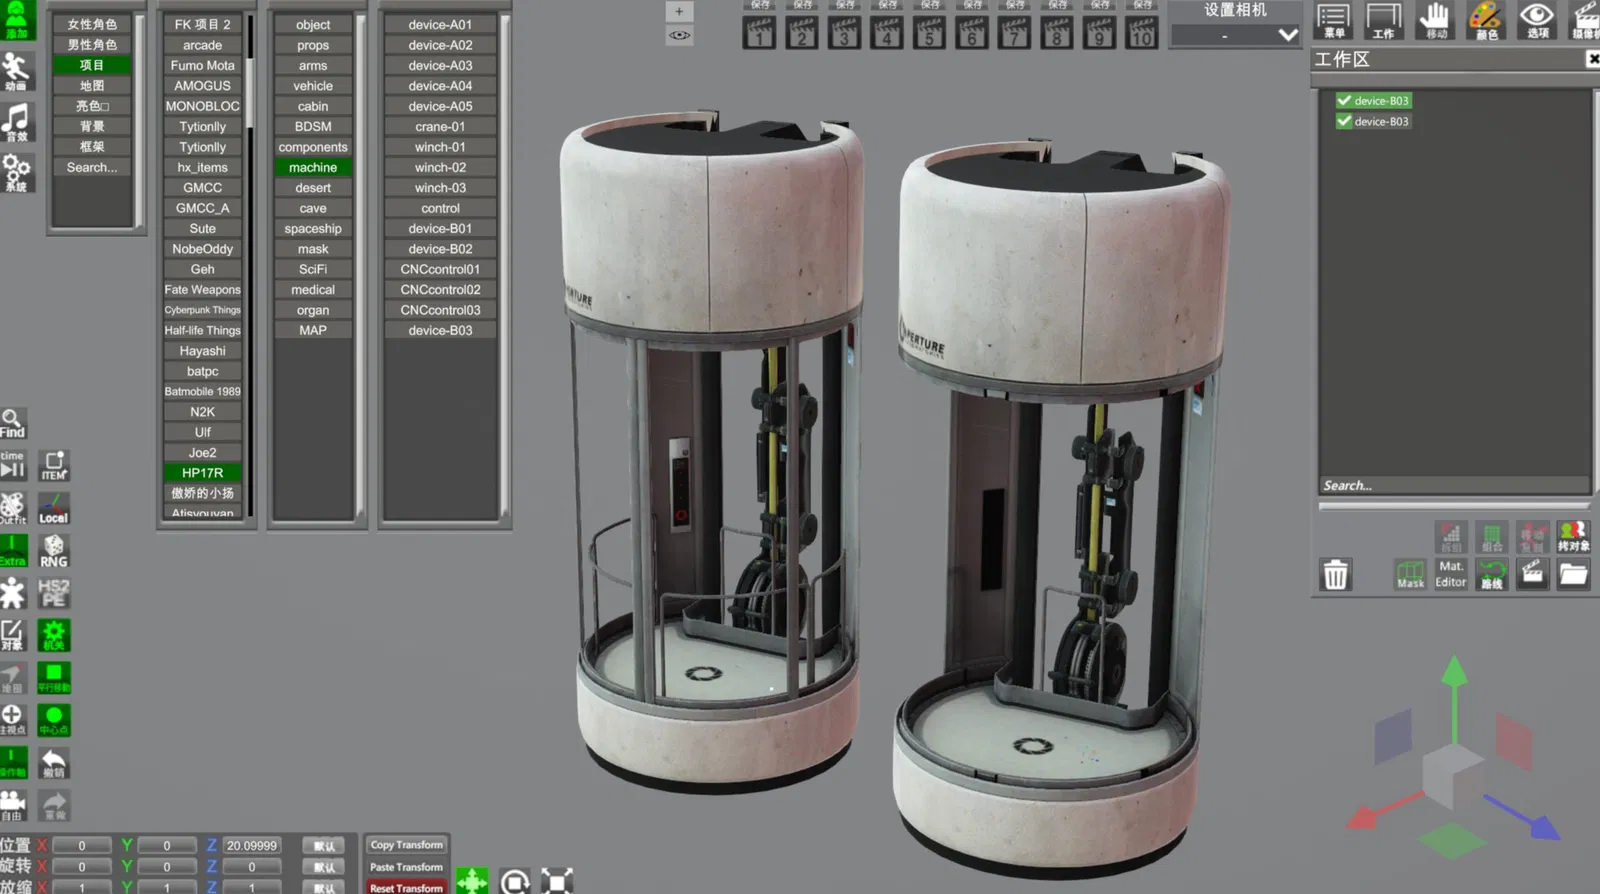Click the workspace panel horizontal scrollbar
This screenshot has width=1600, height=894.
pyautogui.click(x=1455, y=505)
